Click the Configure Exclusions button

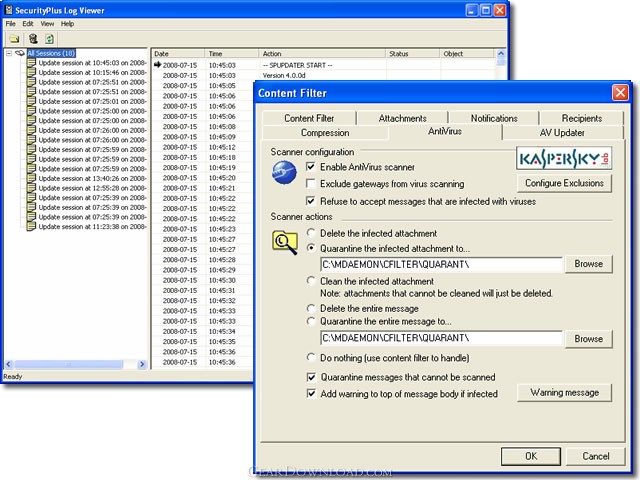click(564, 183)
